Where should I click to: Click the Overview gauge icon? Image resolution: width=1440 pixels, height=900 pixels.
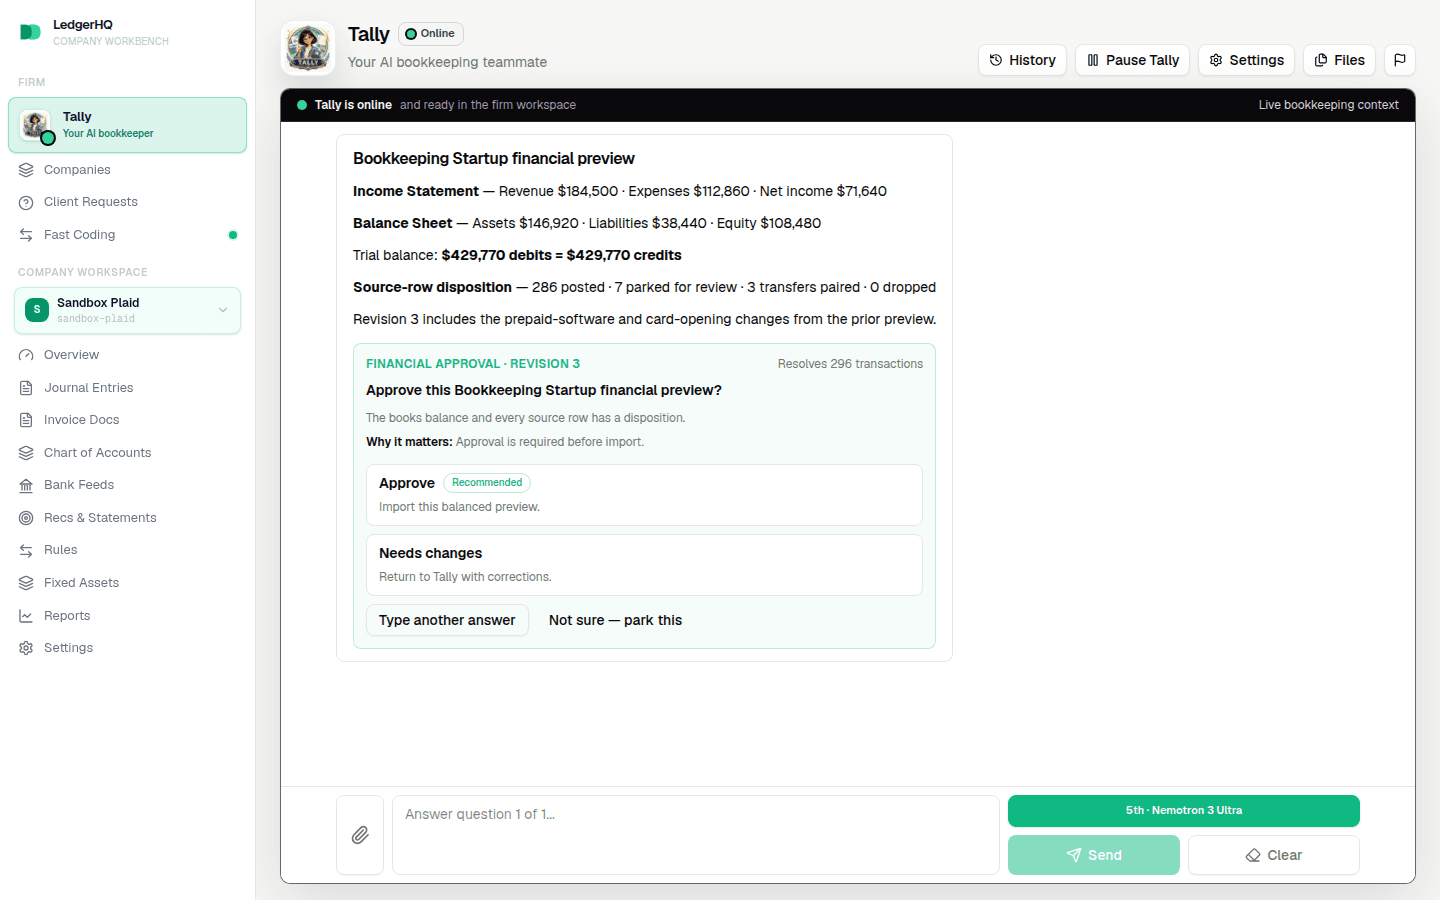(x=26, y=355)
